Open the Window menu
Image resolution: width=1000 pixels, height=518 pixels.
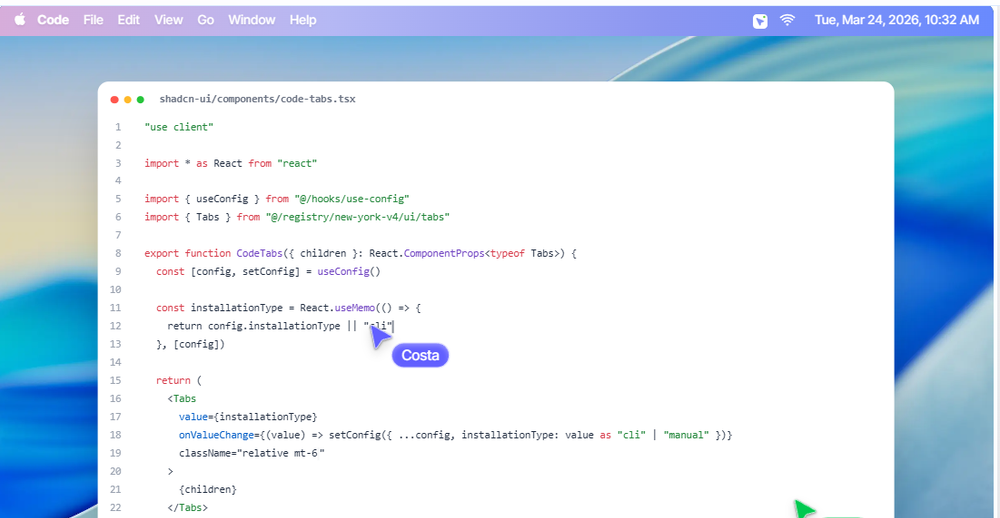[x=252, y=20]
